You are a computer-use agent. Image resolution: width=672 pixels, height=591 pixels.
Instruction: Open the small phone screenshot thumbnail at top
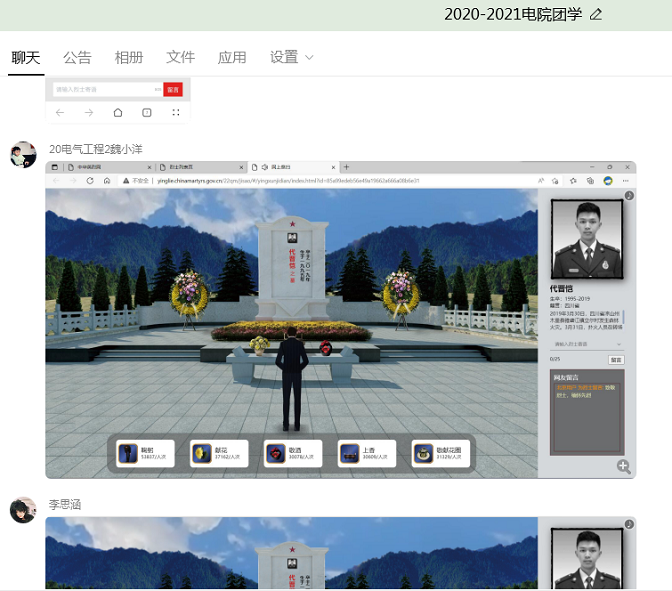(x=118, y=100)
